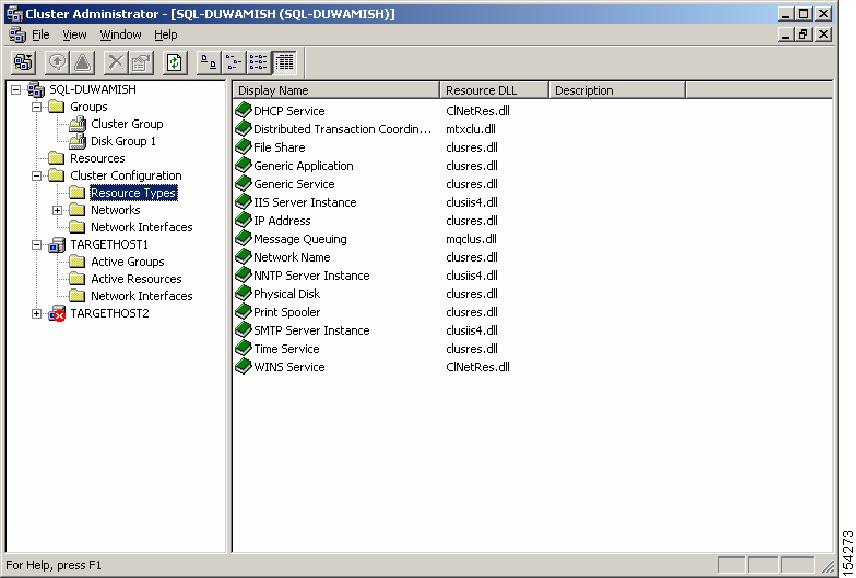
Task: Collapse the Cluster Configuration expander
Action: click(37, 176)
